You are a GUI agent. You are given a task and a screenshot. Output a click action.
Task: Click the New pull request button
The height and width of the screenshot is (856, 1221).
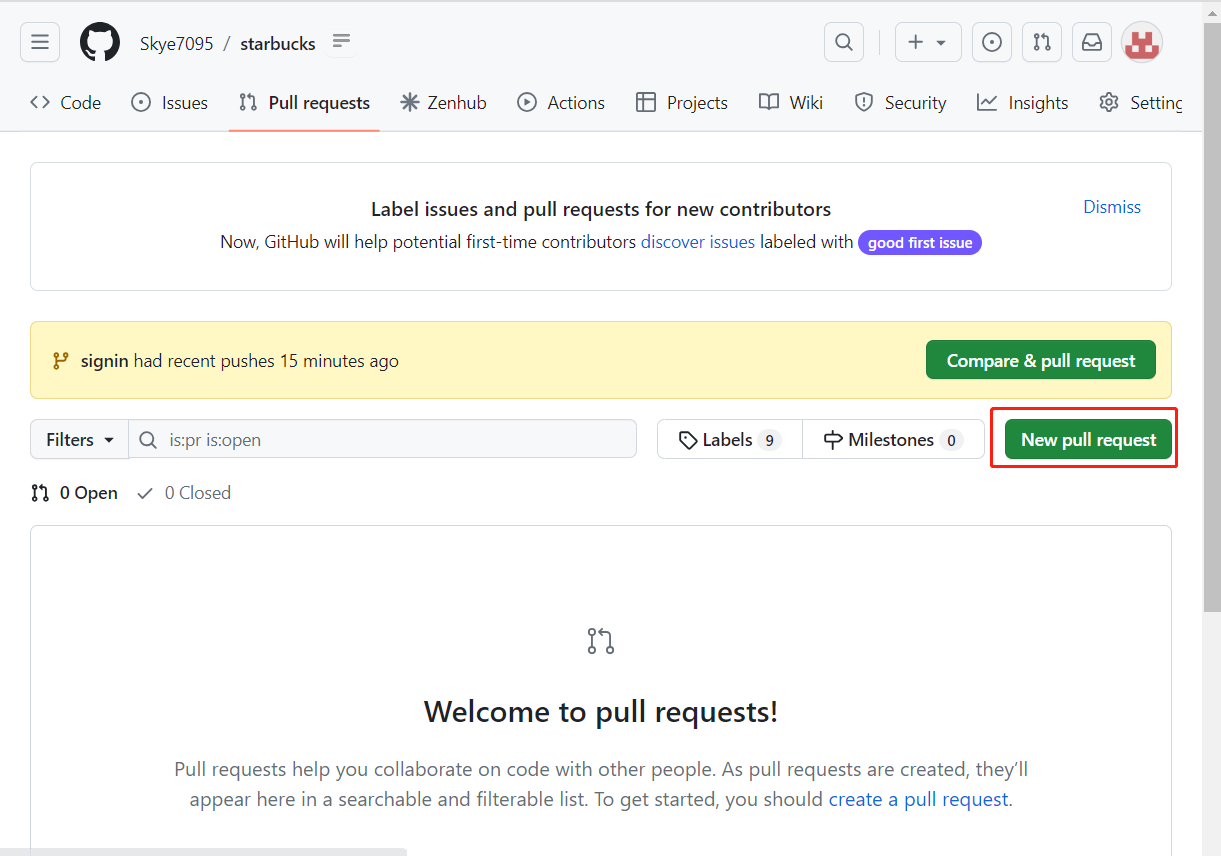1088,439
